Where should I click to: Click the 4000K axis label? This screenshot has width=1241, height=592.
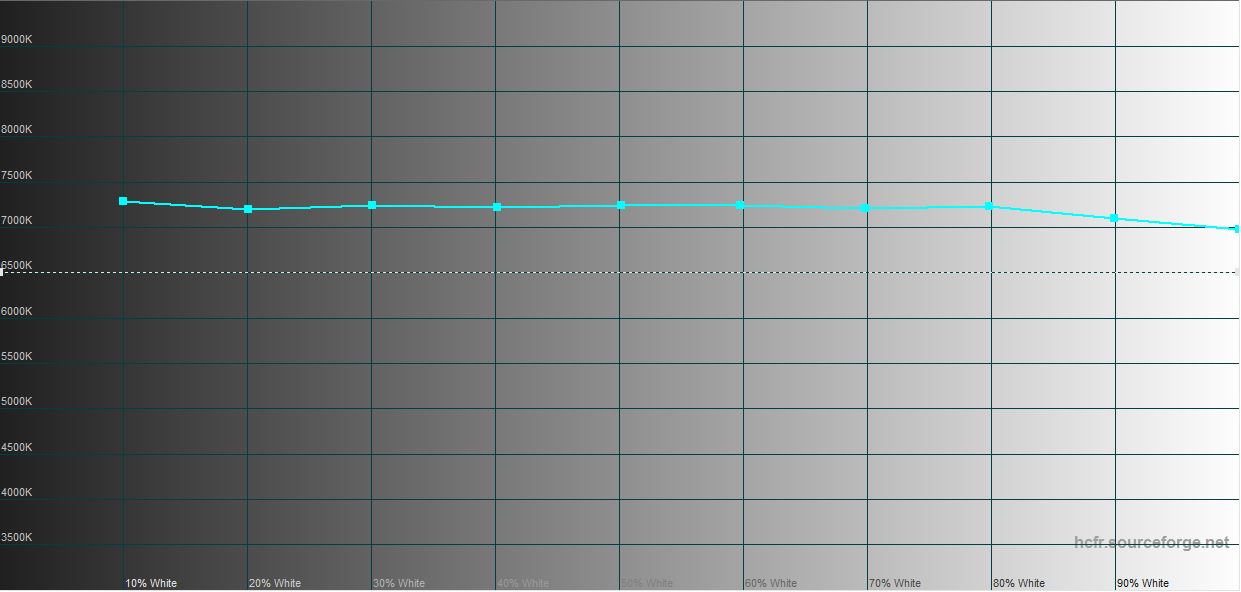(x=17, y=492)
